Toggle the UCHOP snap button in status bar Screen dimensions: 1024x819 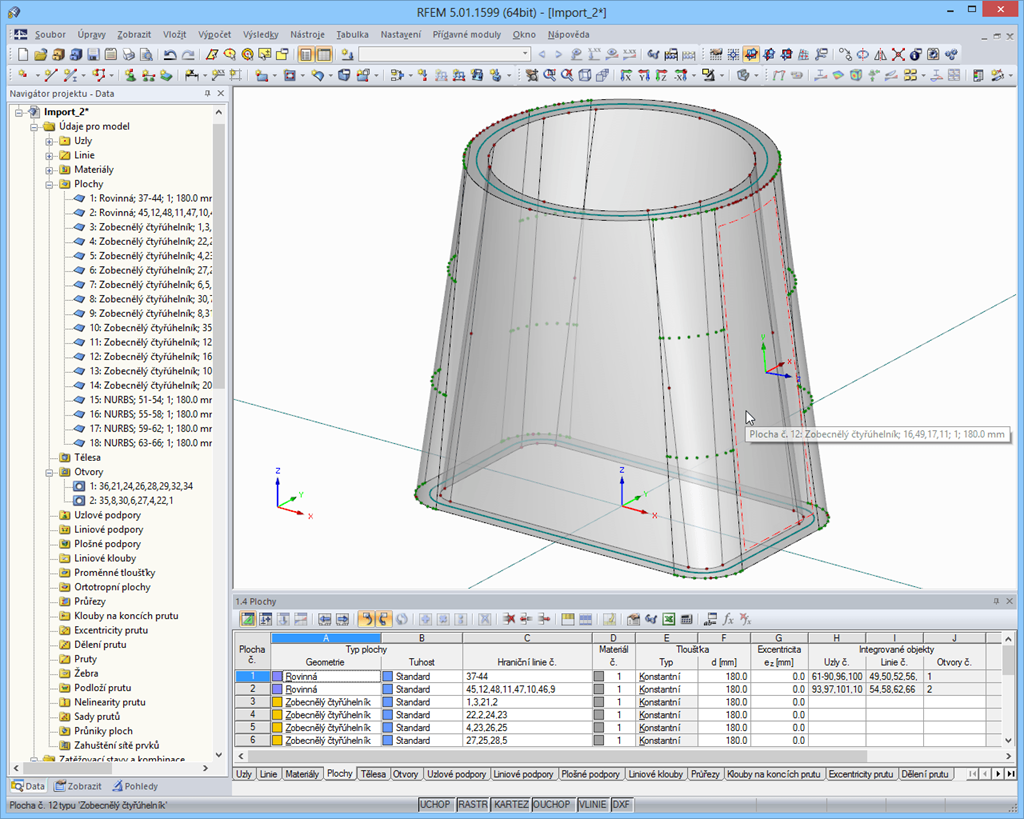click(435, 805)
